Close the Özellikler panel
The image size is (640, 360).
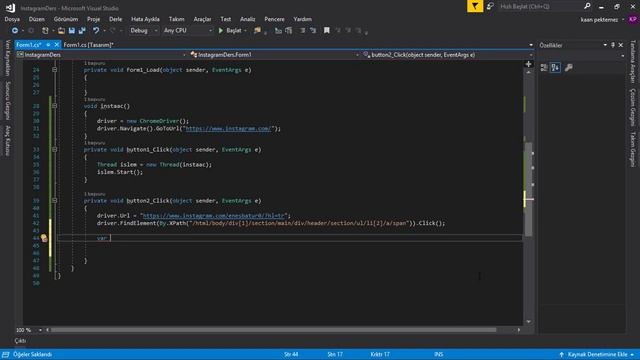[621, 45]
